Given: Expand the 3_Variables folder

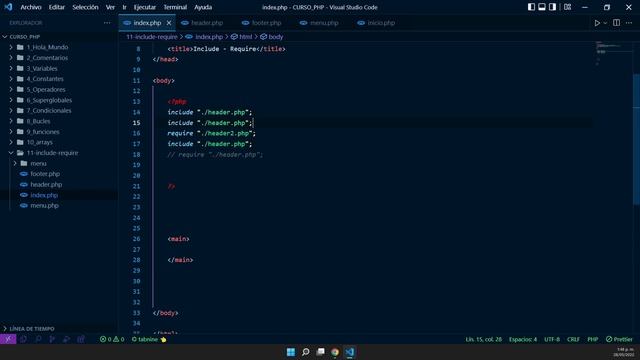Looking at the screenshot, I should (59, 69).
